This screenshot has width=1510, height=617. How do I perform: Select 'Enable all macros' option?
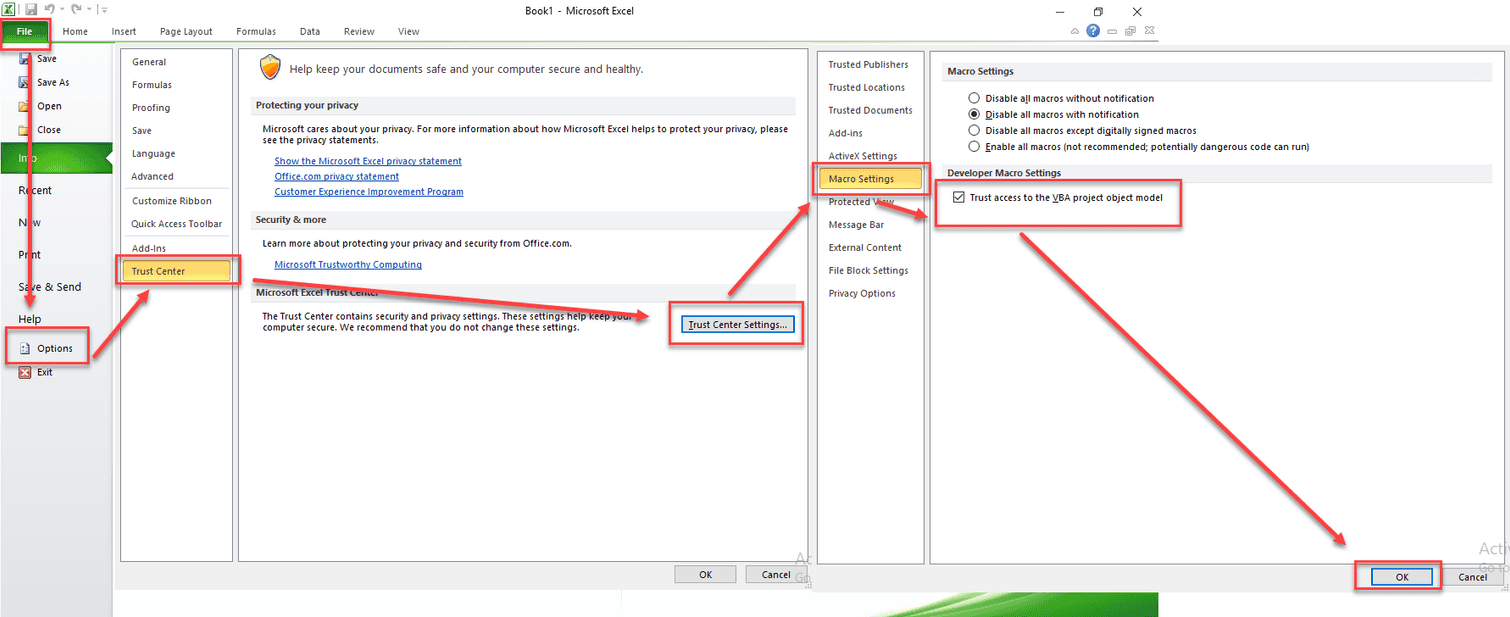[x=973, y=146]
